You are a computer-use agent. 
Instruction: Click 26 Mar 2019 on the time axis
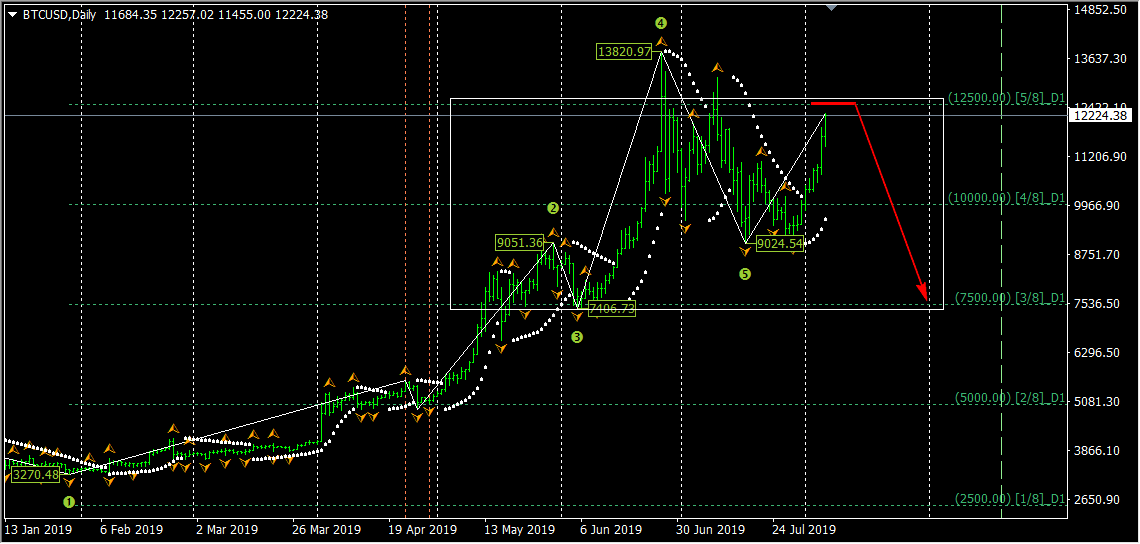tap(326, 529)
